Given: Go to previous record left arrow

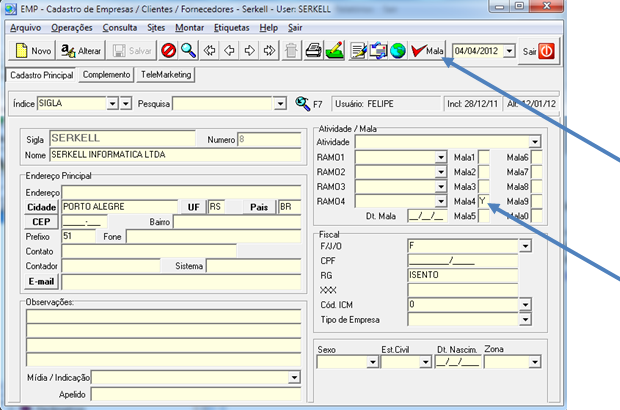Looking at the screenshot, I should tap(229, 51).
